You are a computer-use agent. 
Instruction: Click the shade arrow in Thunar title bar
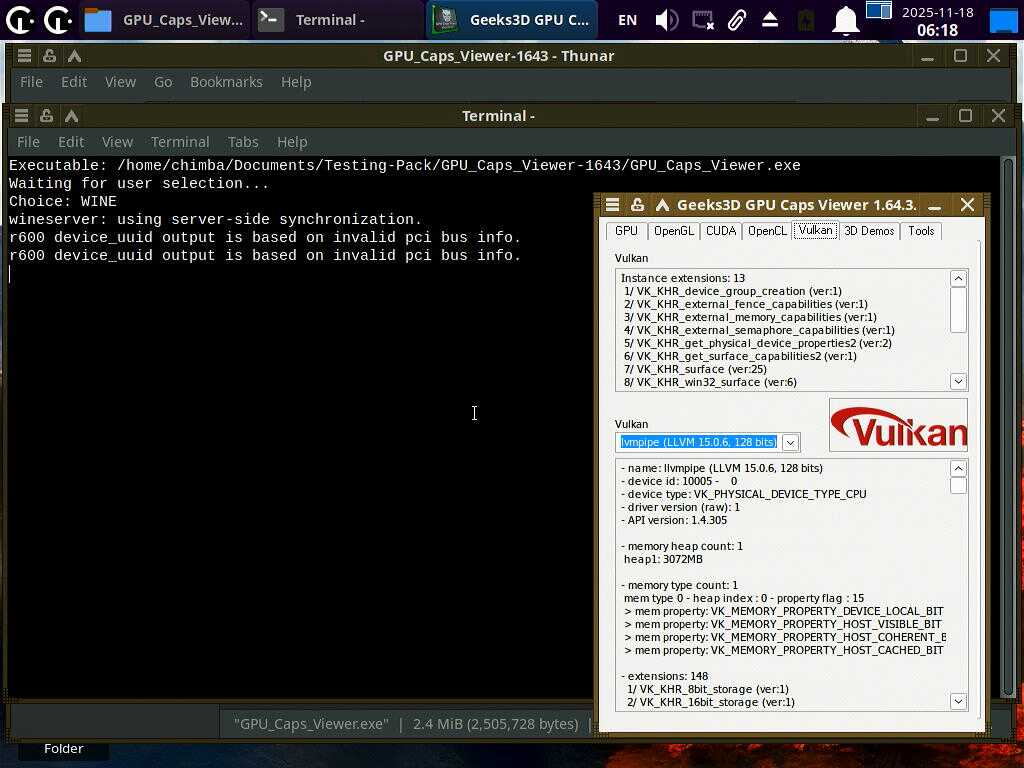click(74, 56)
